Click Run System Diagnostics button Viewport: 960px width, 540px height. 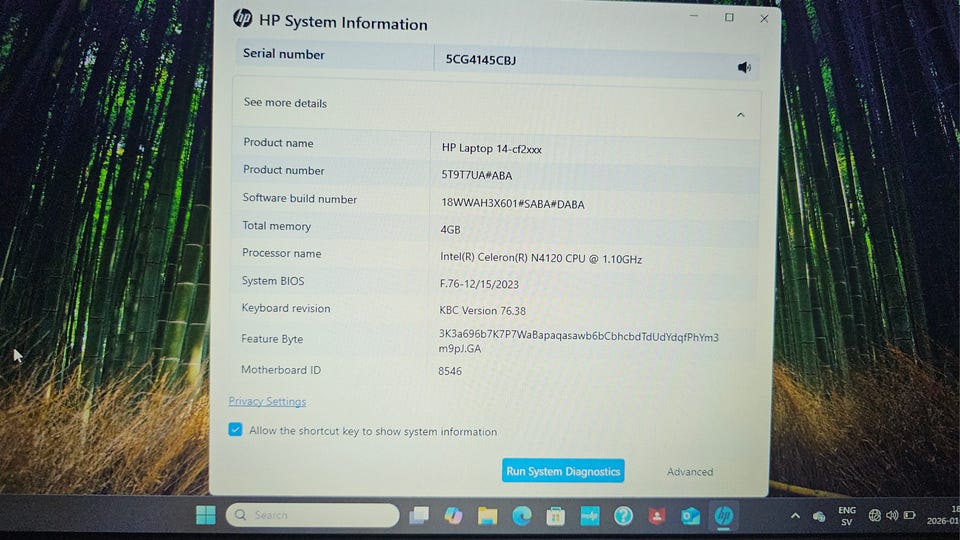(x=563, y=471)
